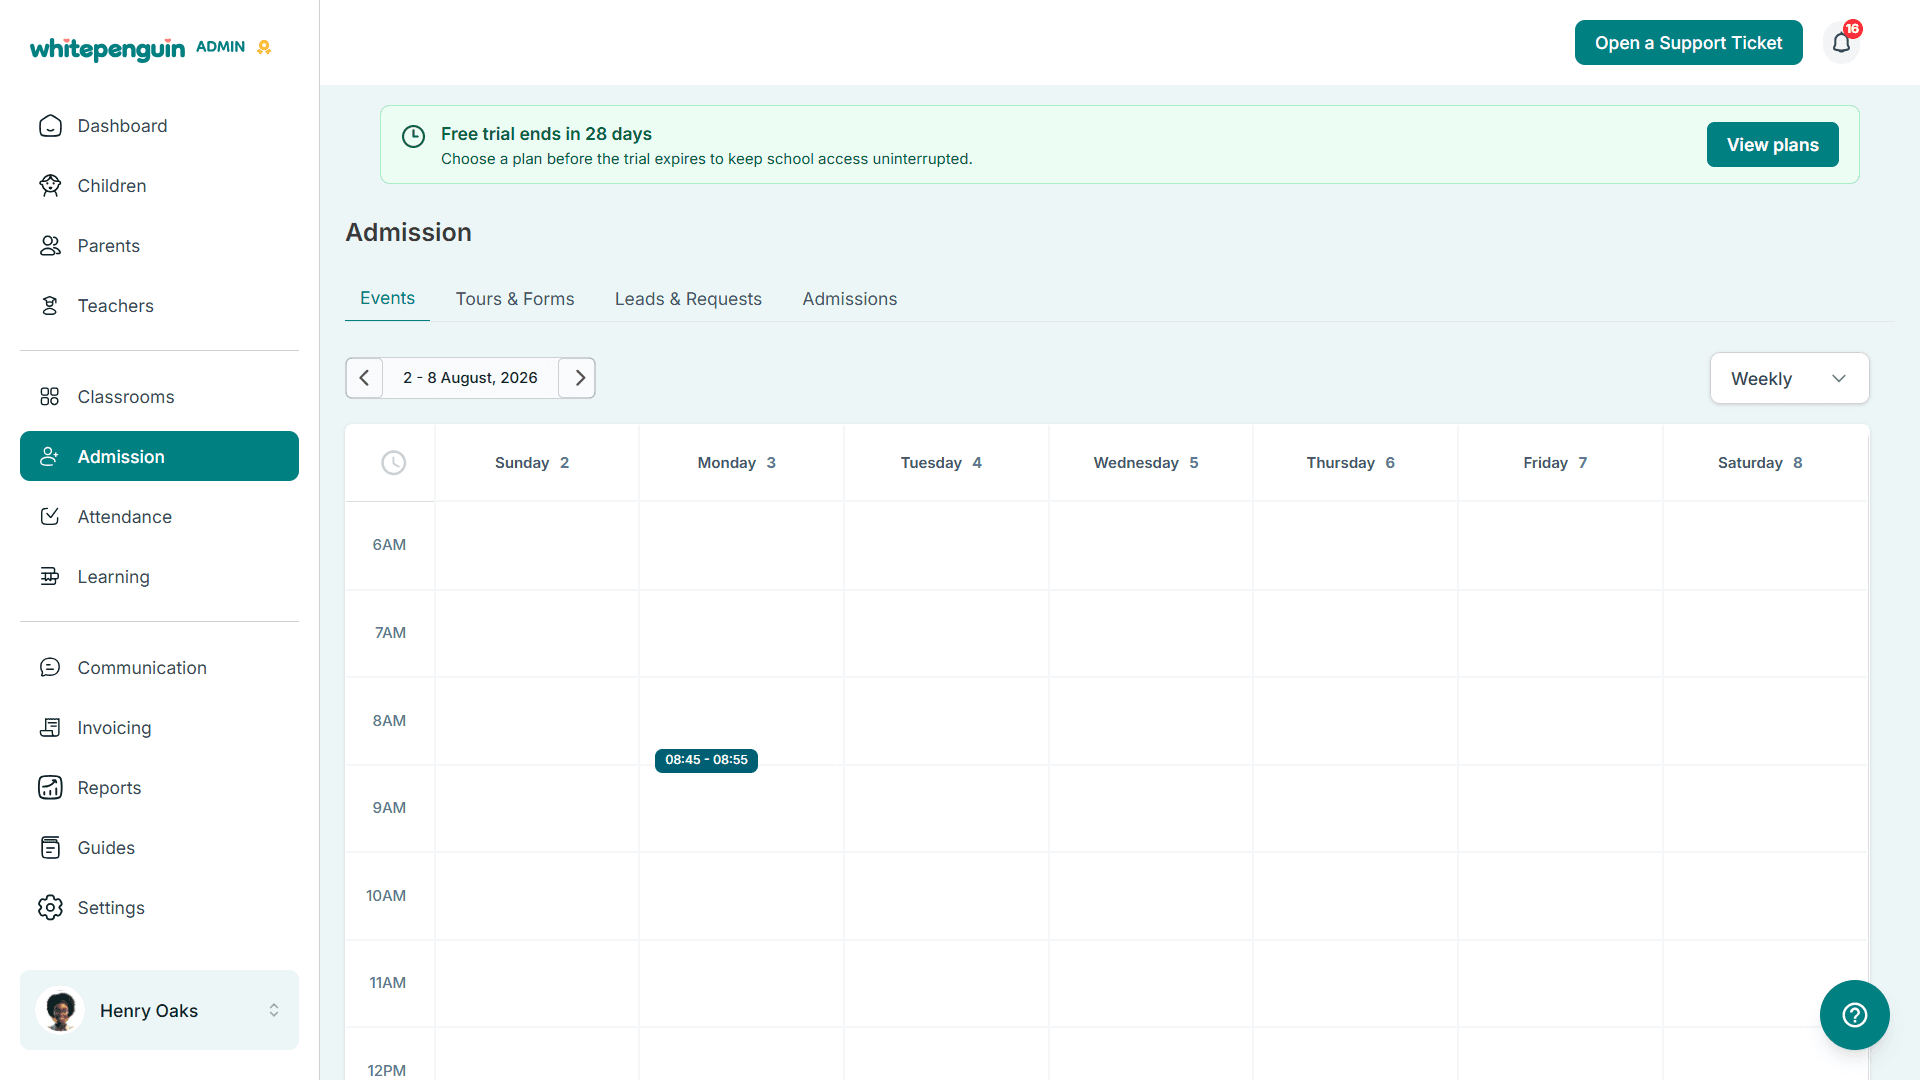Viewport: 1920px width, 1080px height.
Task: Open notifications bell with 16 badge
Action: 1842,42
